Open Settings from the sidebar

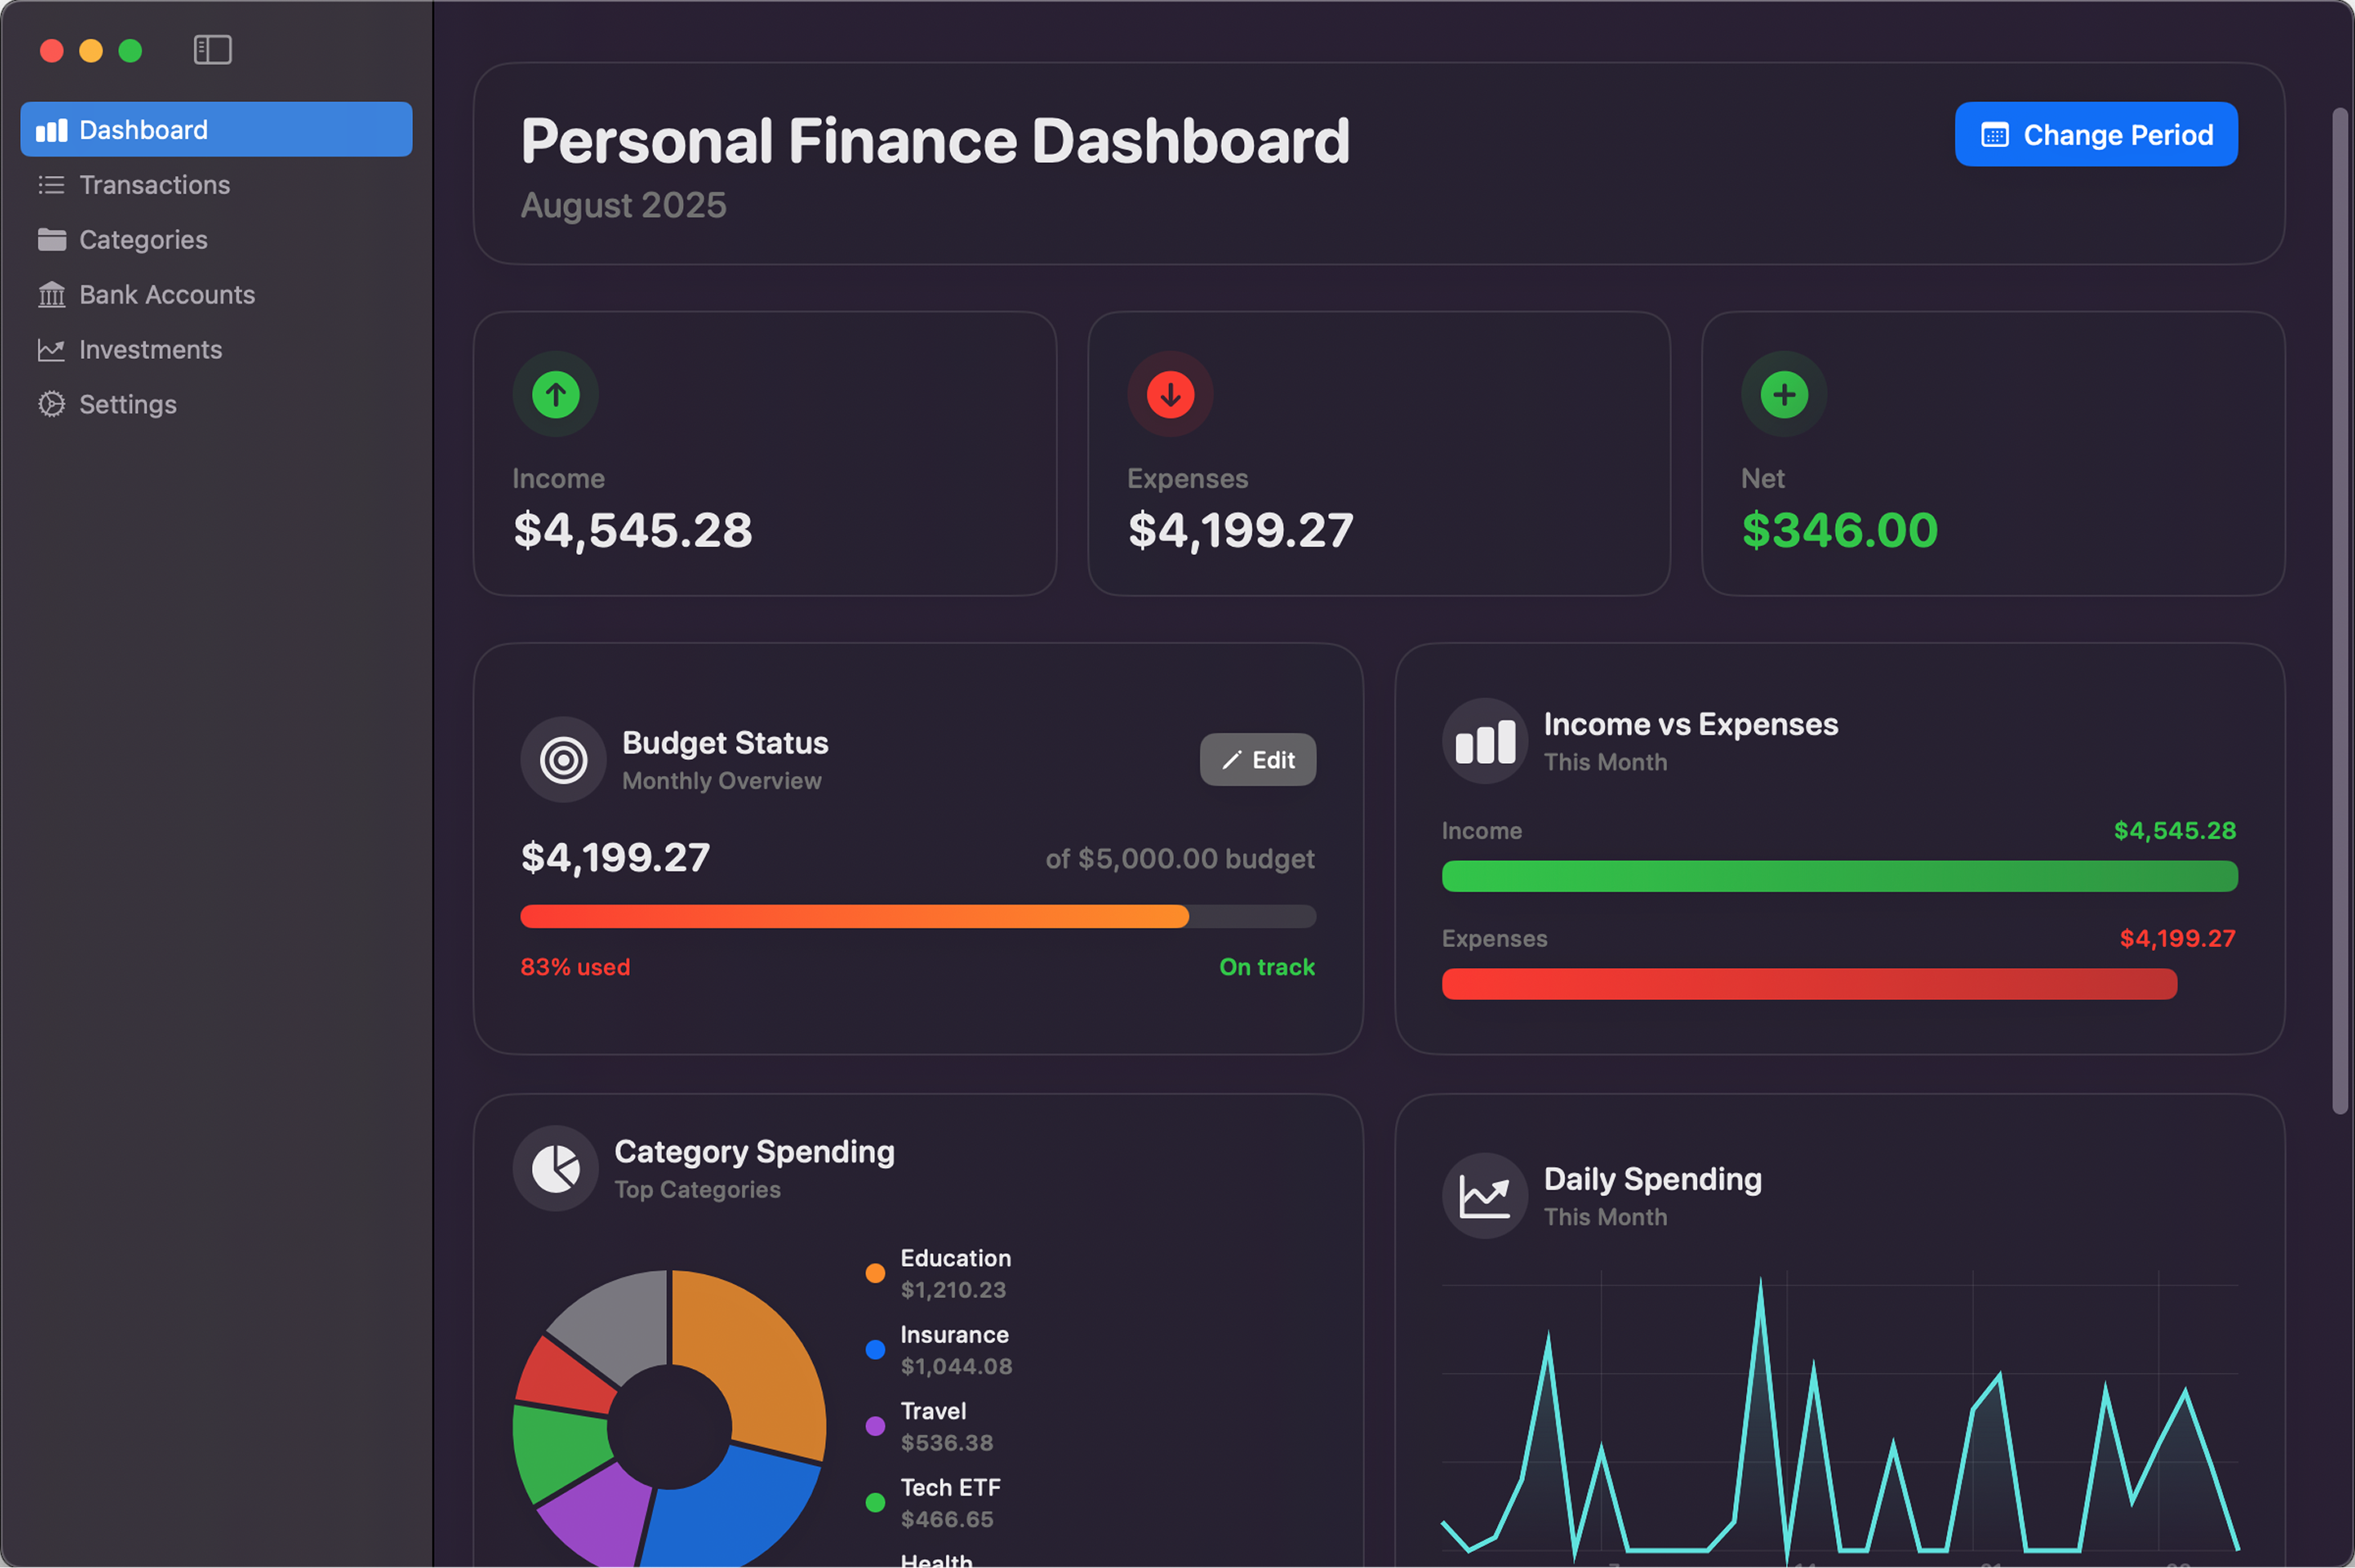127,405
